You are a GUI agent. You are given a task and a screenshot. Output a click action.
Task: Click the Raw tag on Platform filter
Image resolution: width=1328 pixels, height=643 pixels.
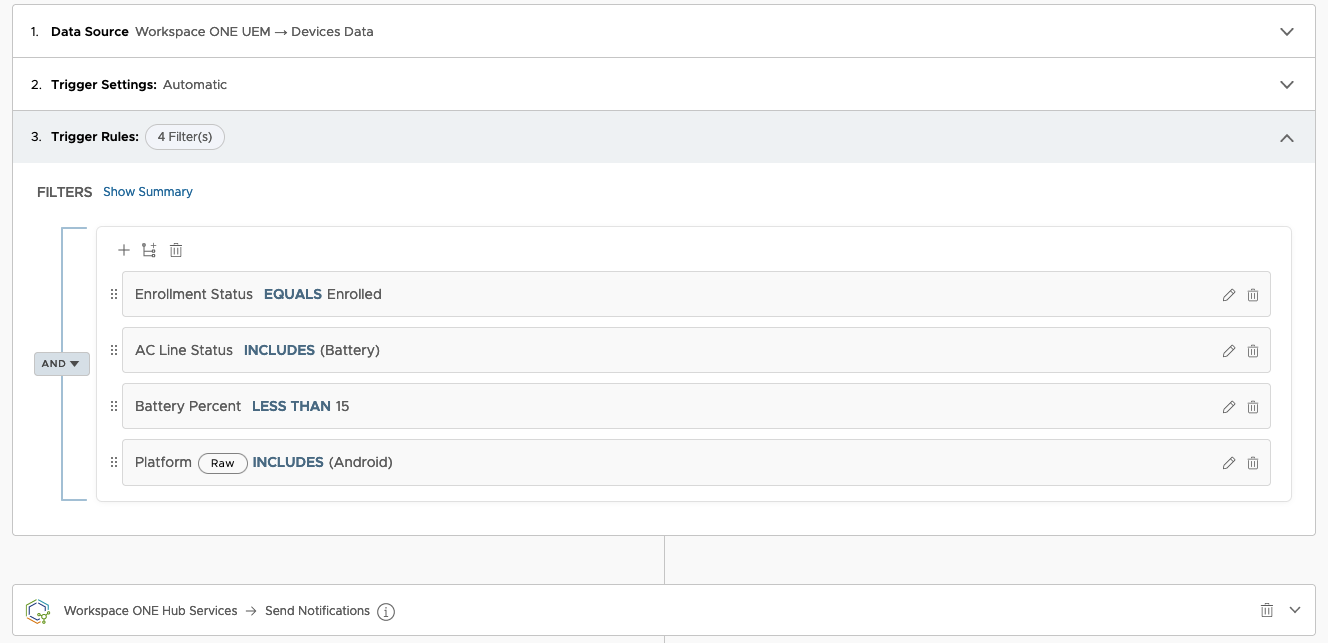(x=223, y=463)
